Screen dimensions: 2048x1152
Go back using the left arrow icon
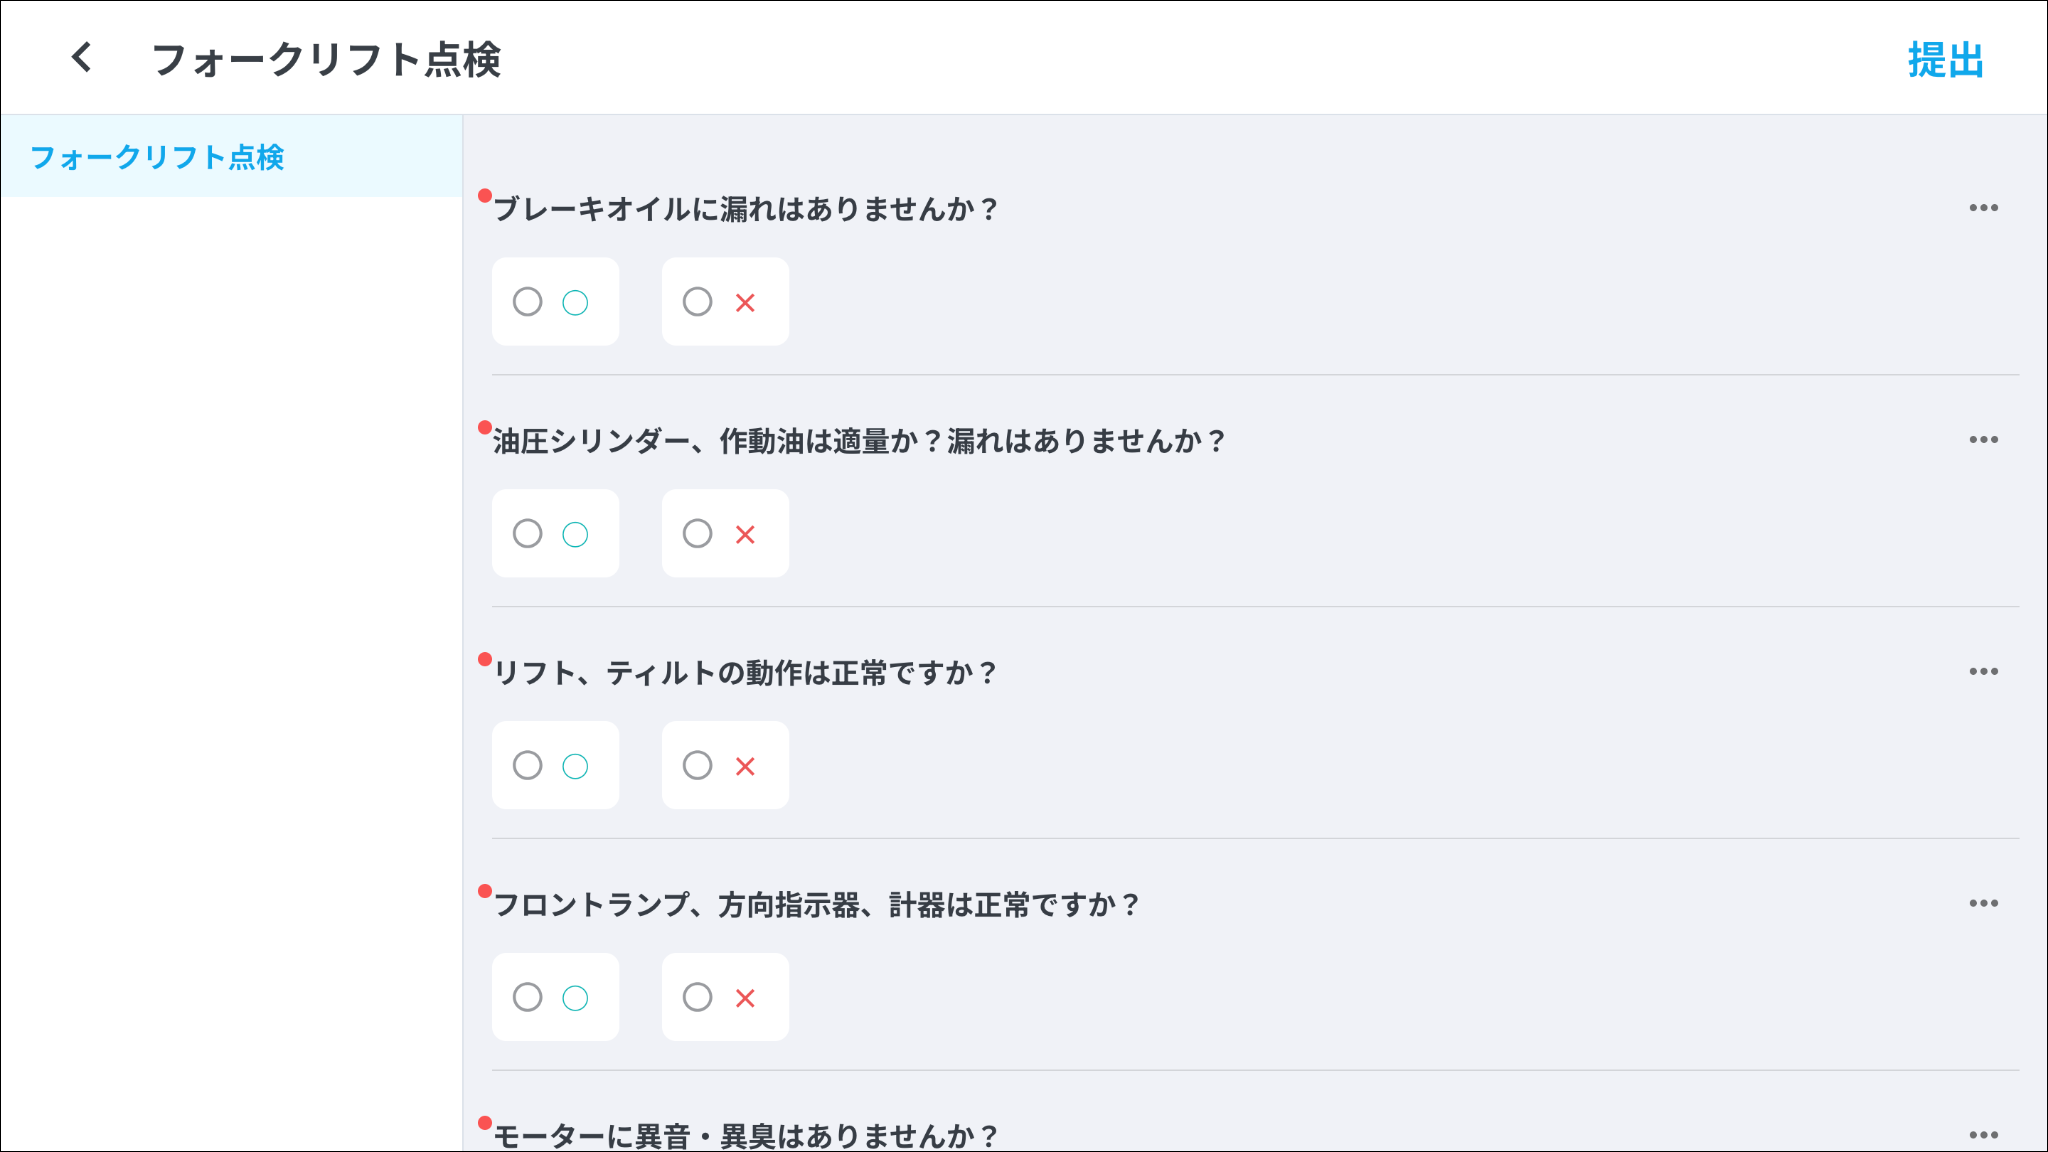point(82,58)
